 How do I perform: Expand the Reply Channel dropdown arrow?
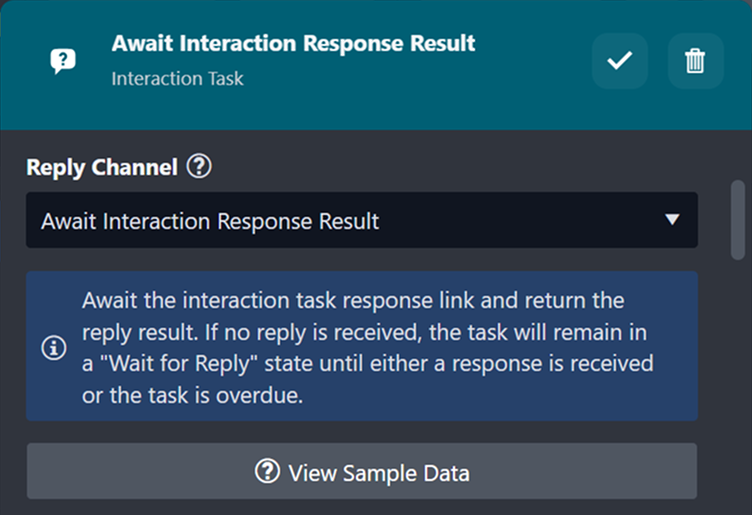pyautogui.click(x=672, y=220)
